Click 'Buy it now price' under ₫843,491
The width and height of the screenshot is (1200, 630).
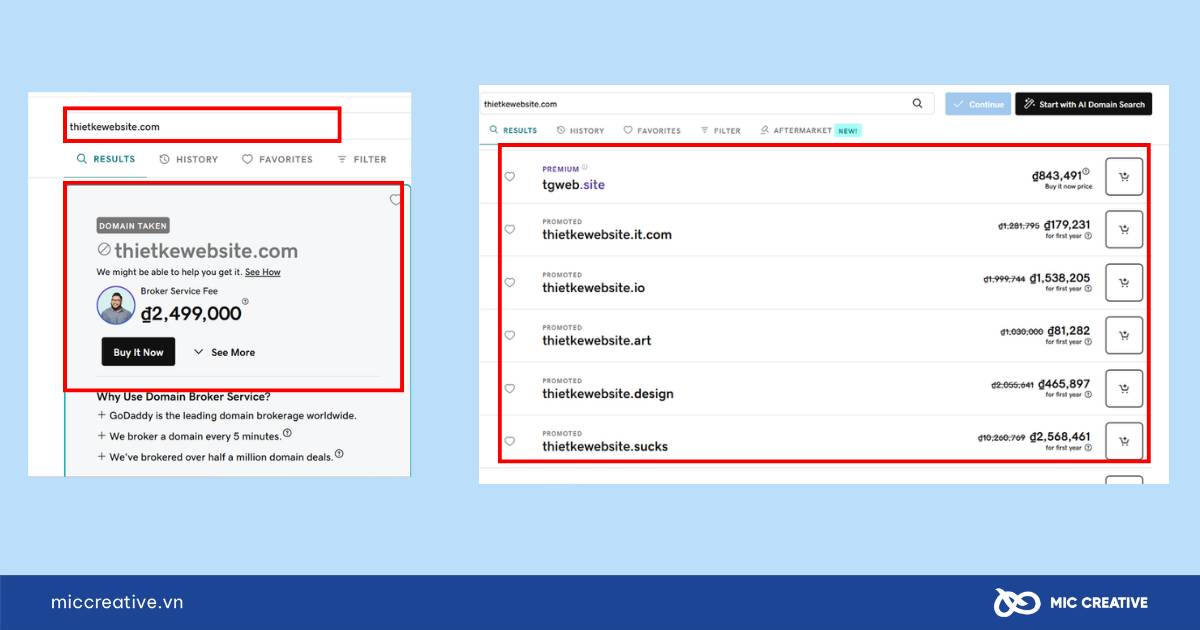click(1069, 187)
